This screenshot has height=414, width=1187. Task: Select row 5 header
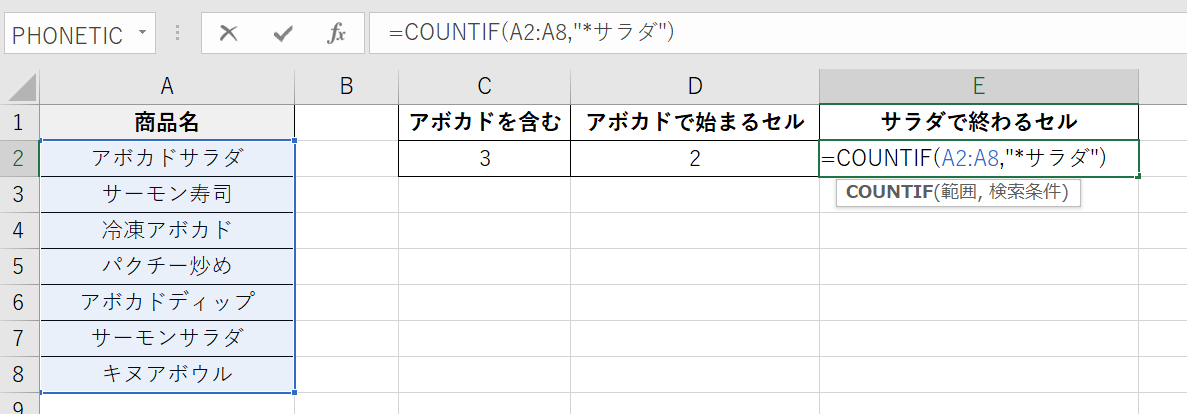(x=20, y=266)
